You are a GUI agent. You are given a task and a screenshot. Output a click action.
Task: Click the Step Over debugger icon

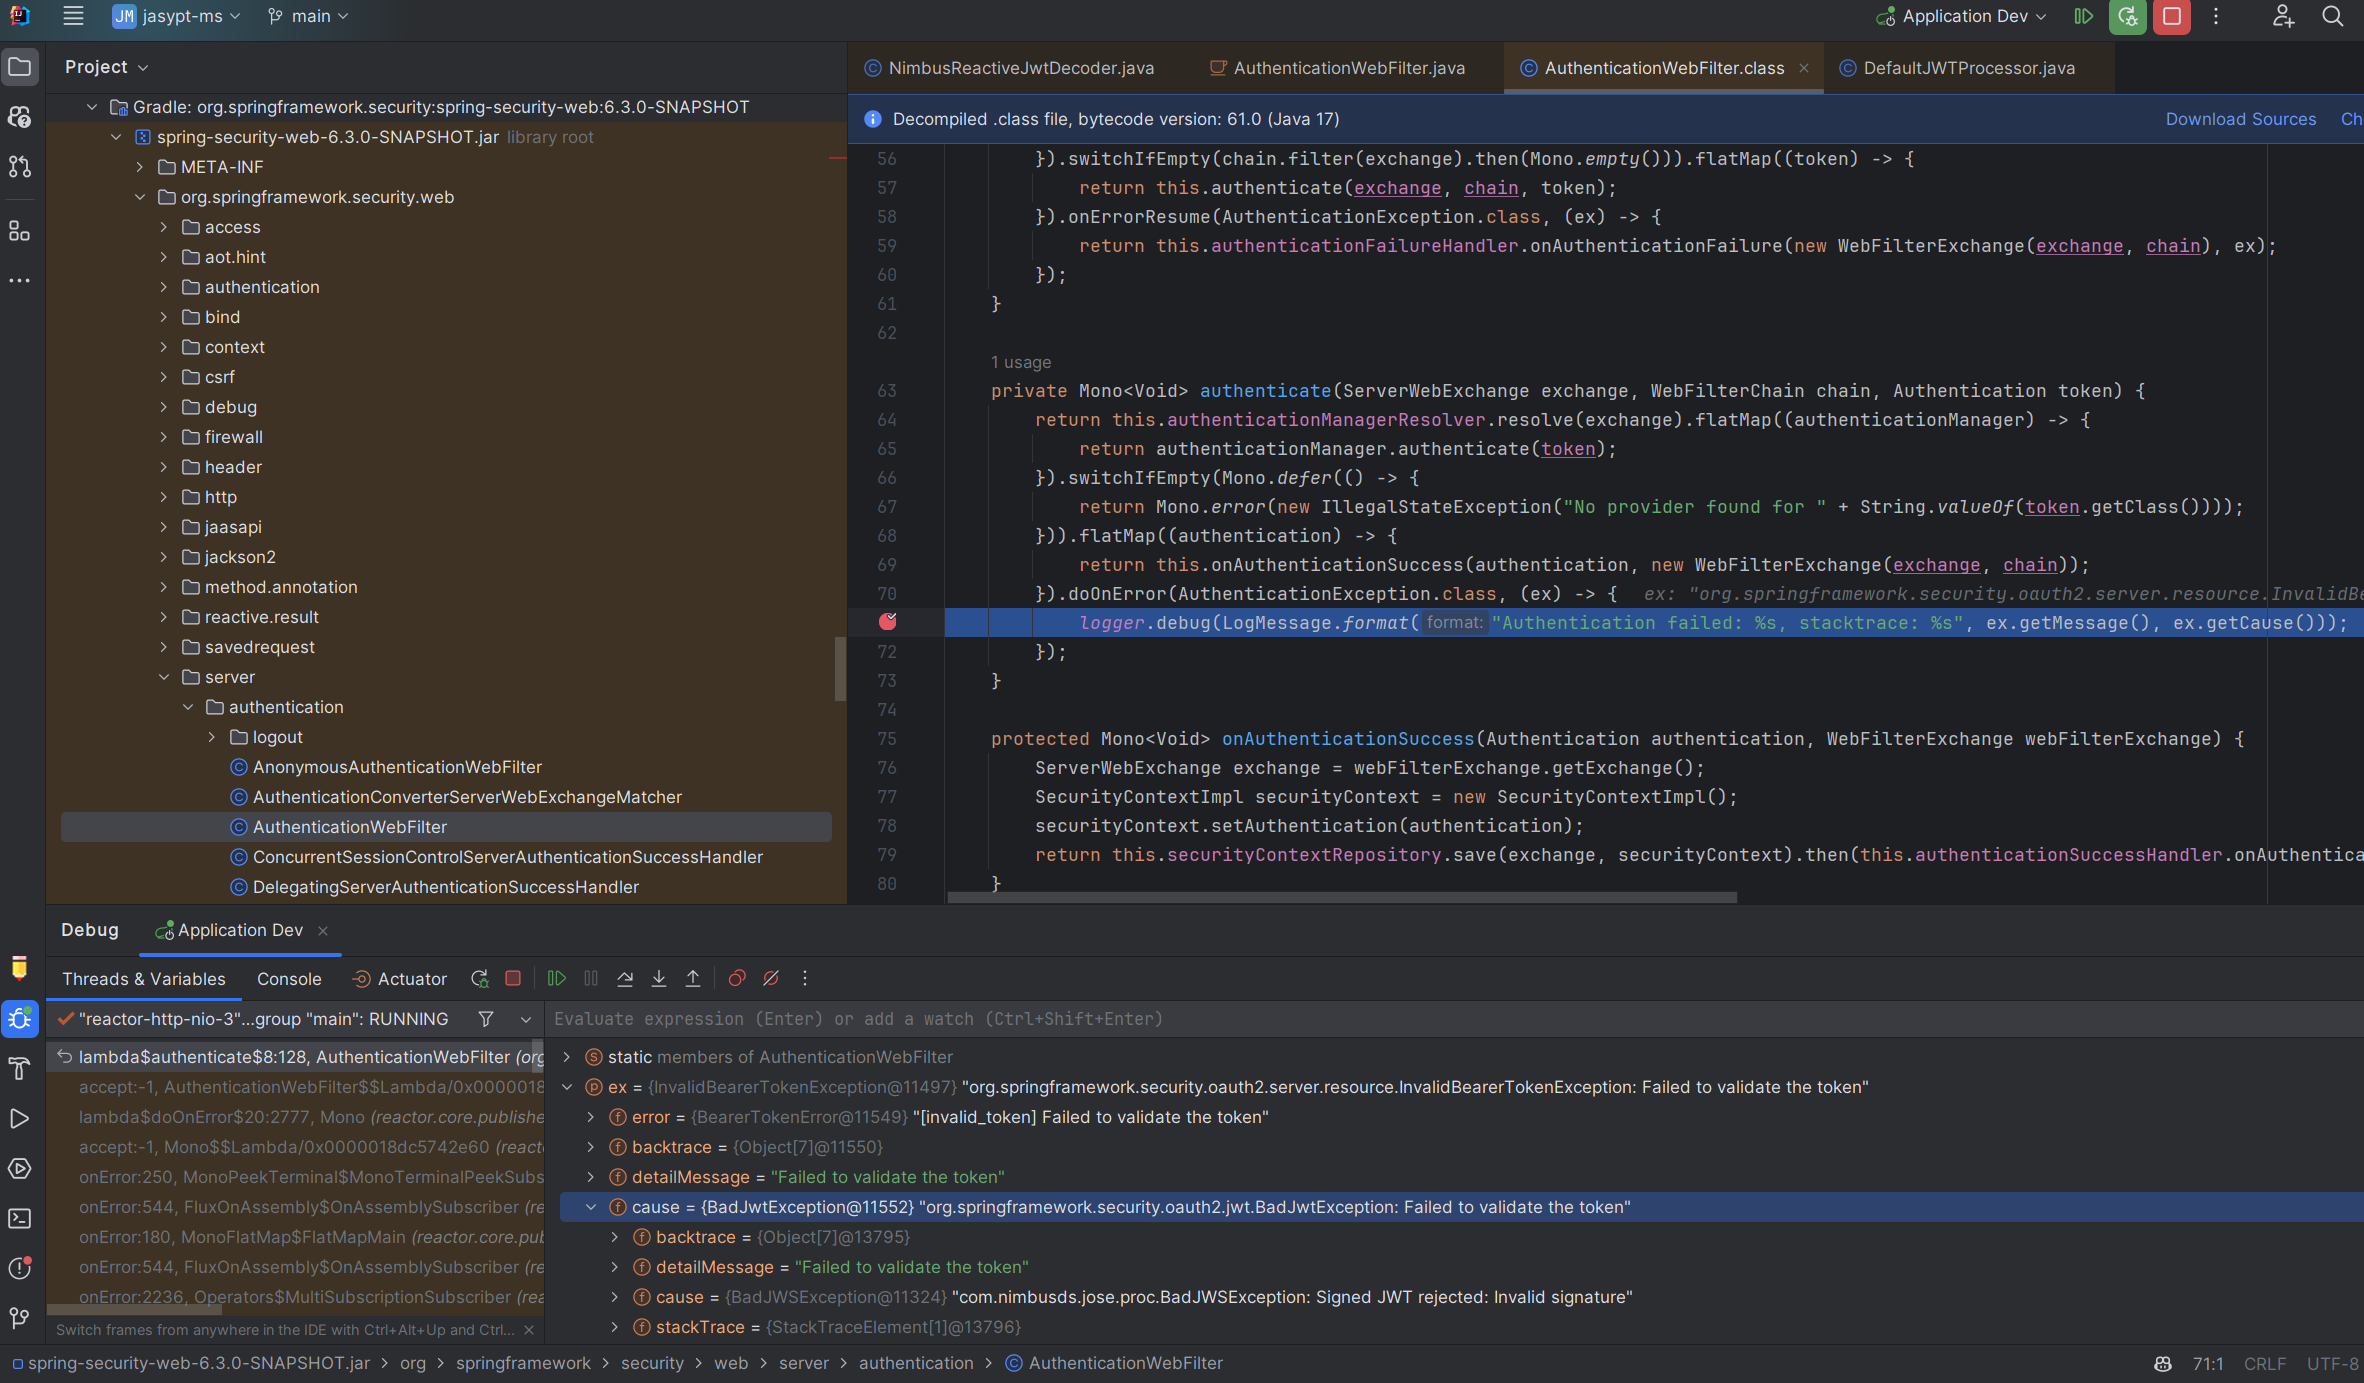pos(624,978)
